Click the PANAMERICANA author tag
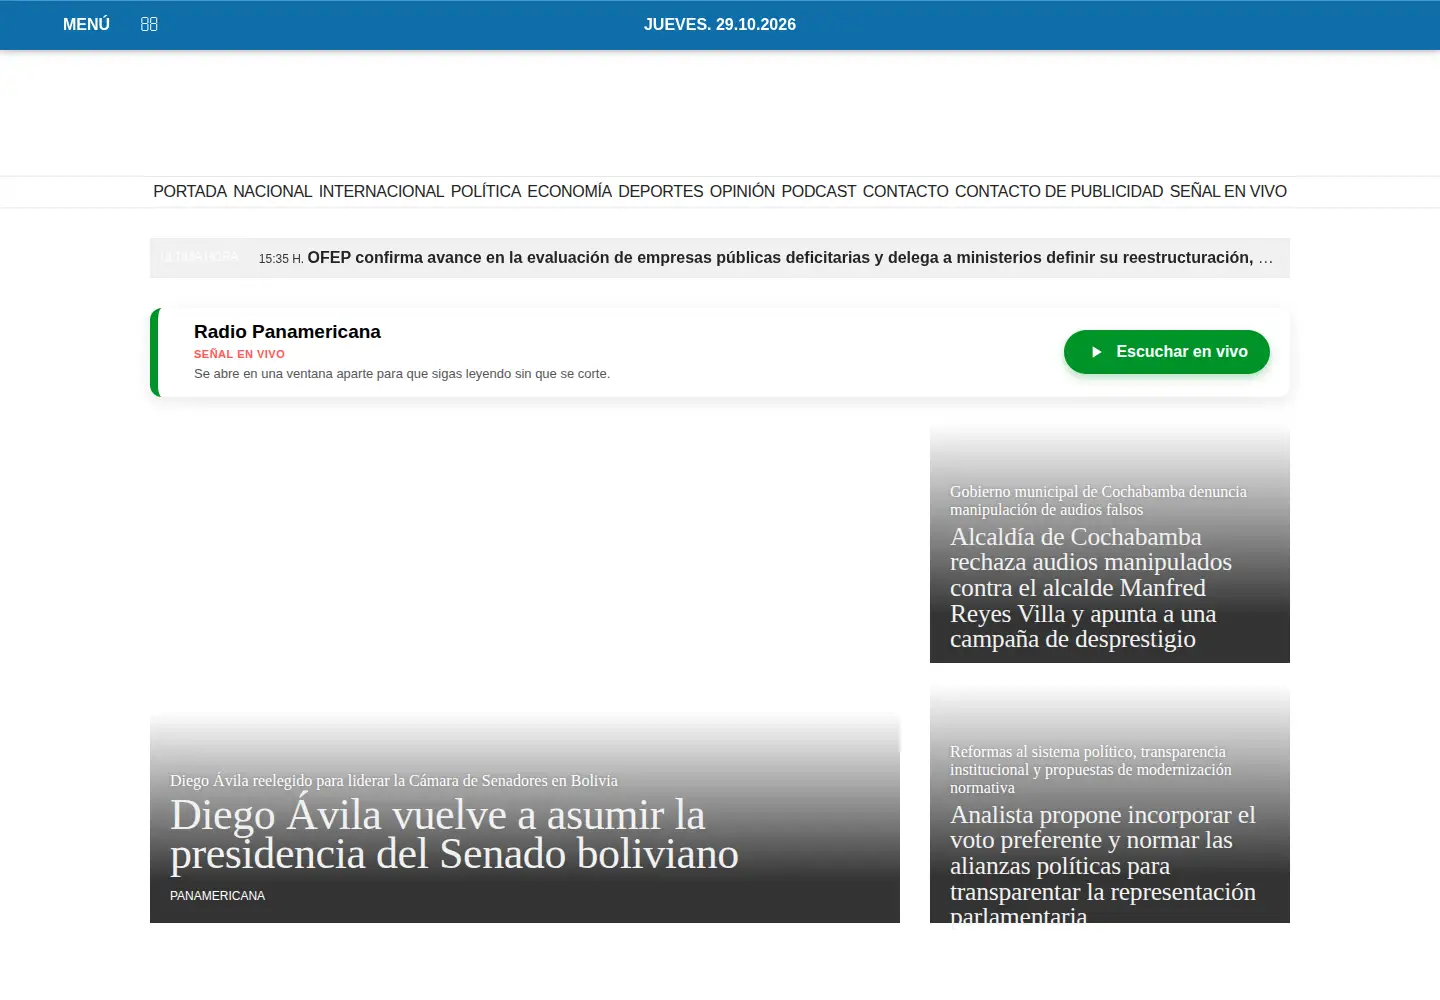 [217, 896]
